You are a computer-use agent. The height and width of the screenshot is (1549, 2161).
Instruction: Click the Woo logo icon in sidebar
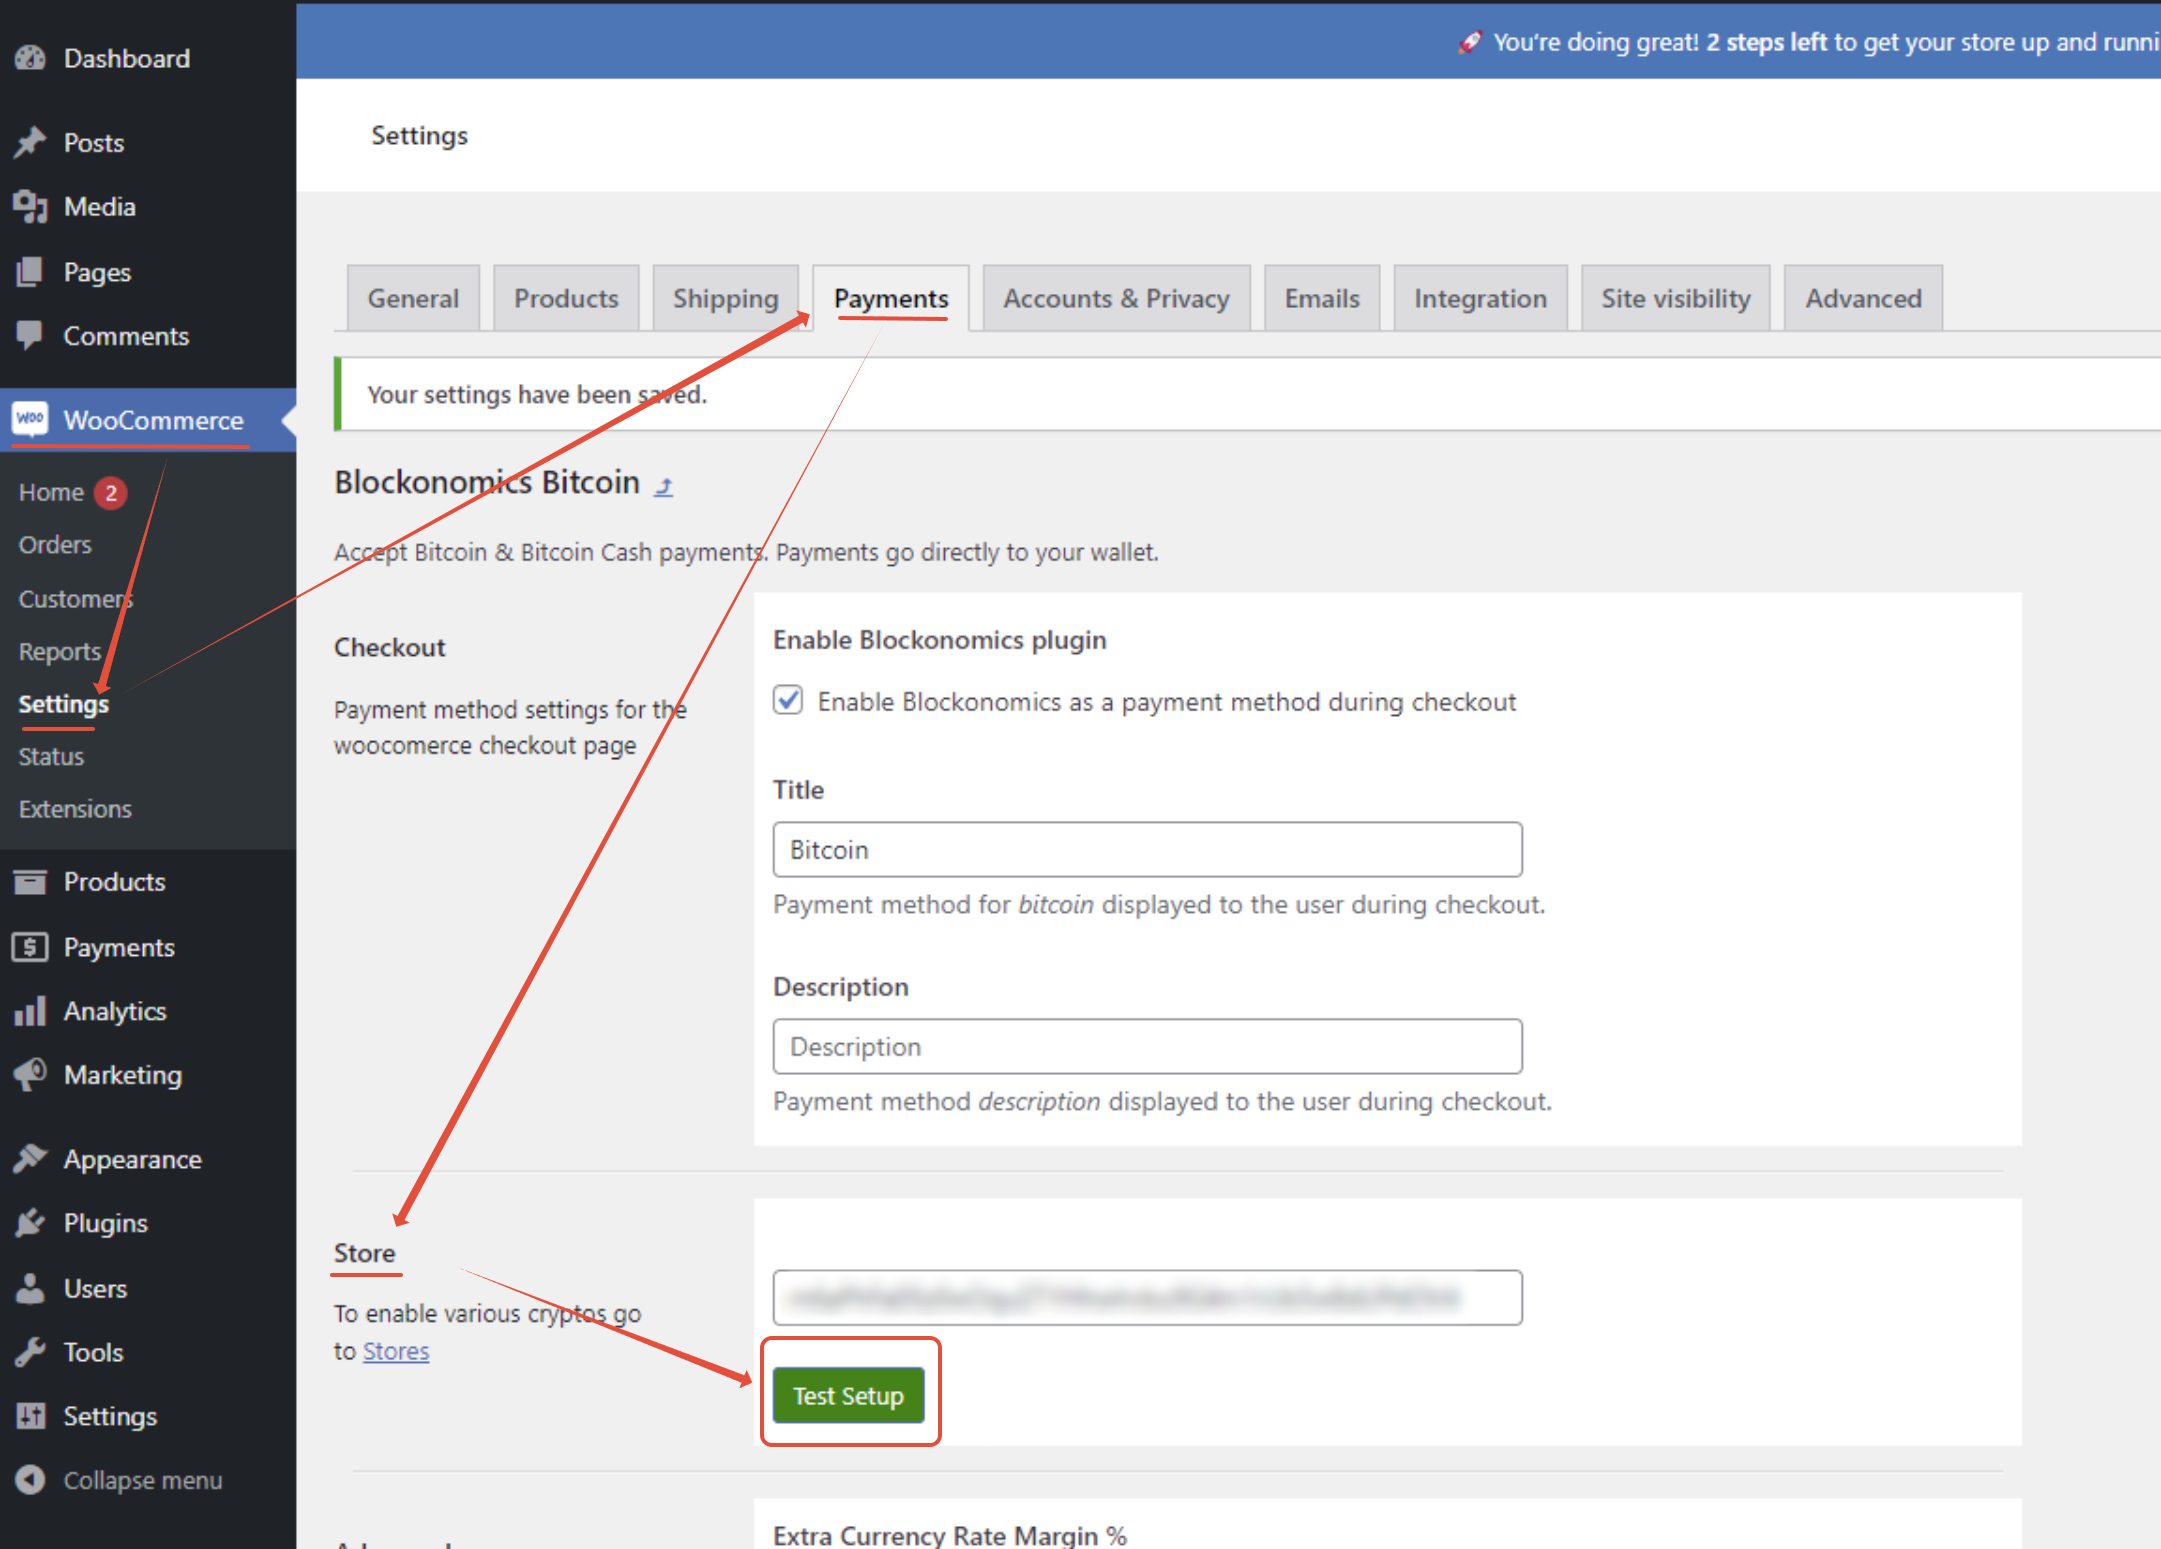click(x=30, y=418)
